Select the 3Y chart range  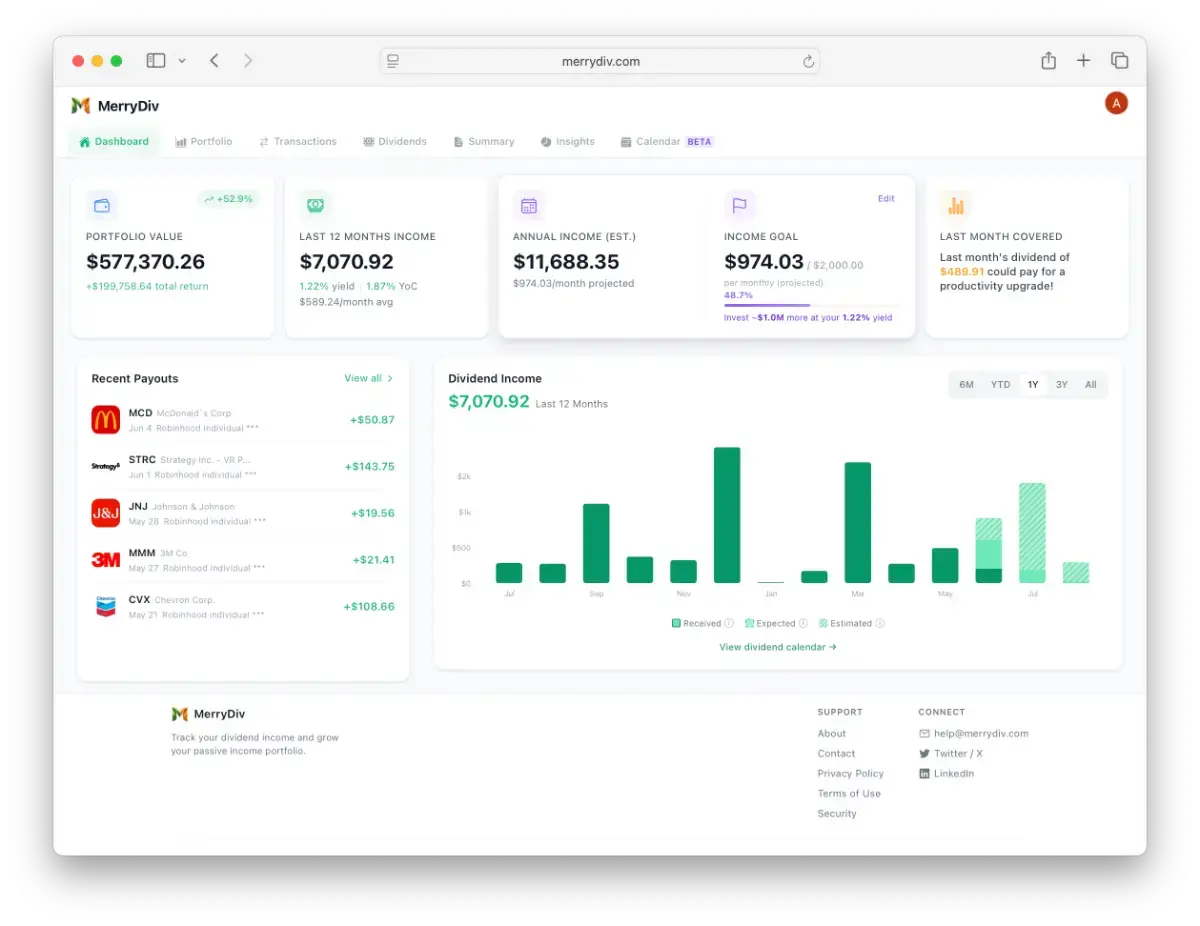click(1062, 385)
